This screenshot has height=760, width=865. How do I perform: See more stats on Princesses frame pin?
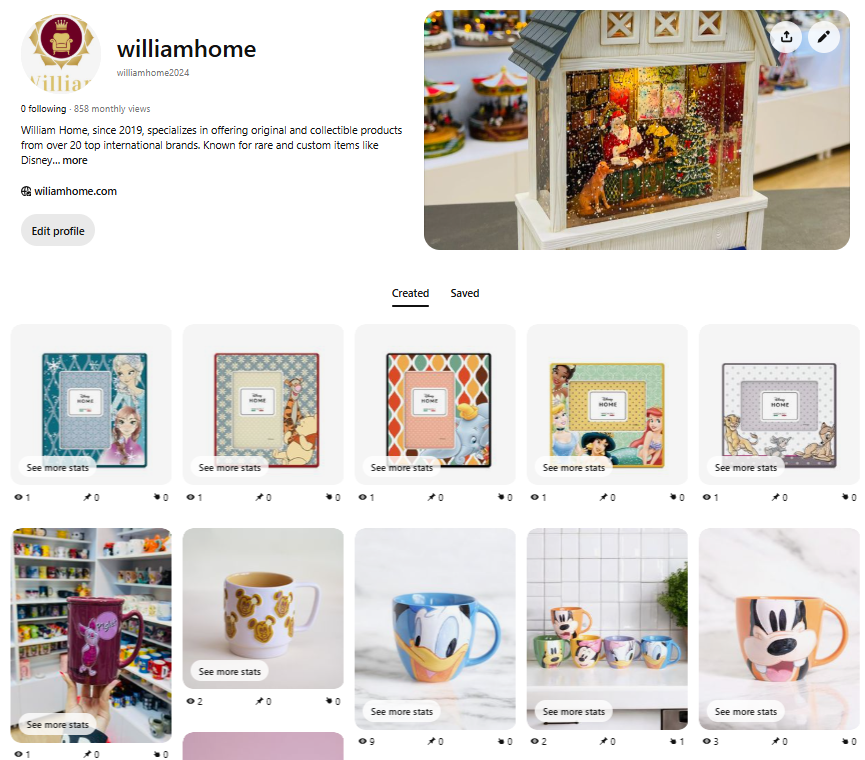click(574, 468)
